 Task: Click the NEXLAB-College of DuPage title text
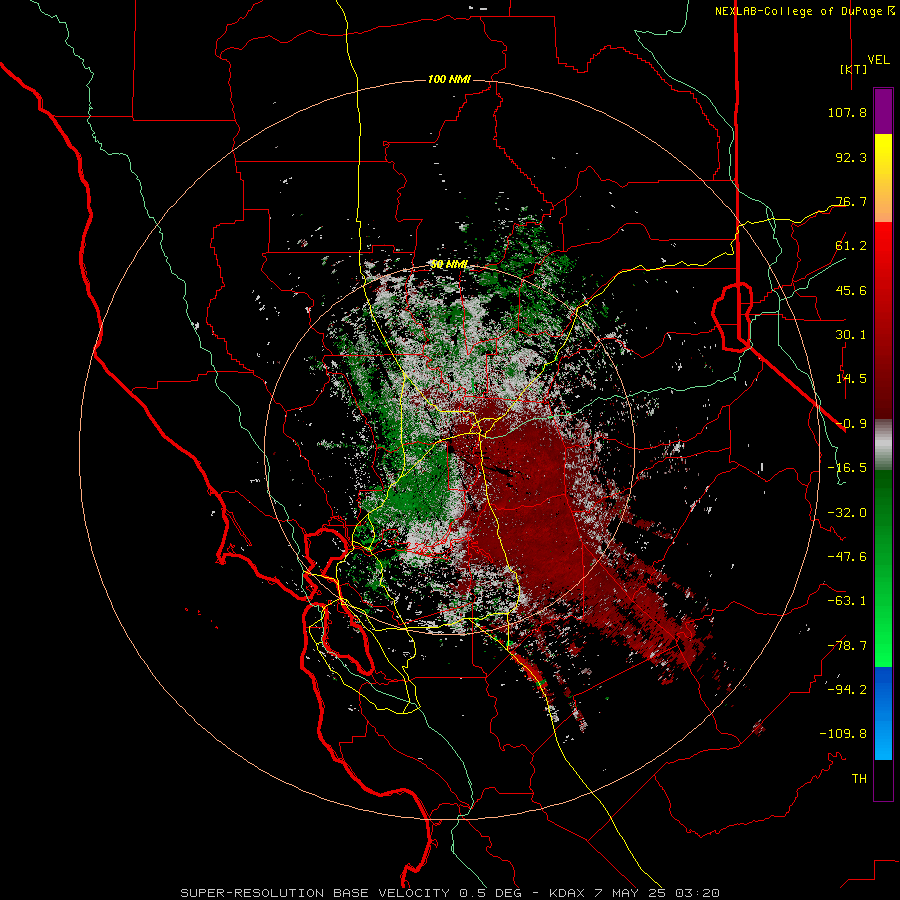pos(805,11)
